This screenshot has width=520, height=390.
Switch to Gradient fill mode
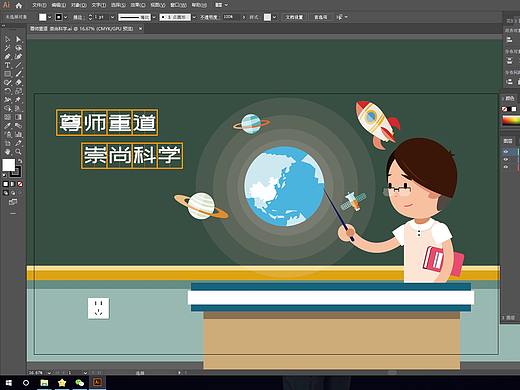[x=13, y=184]
